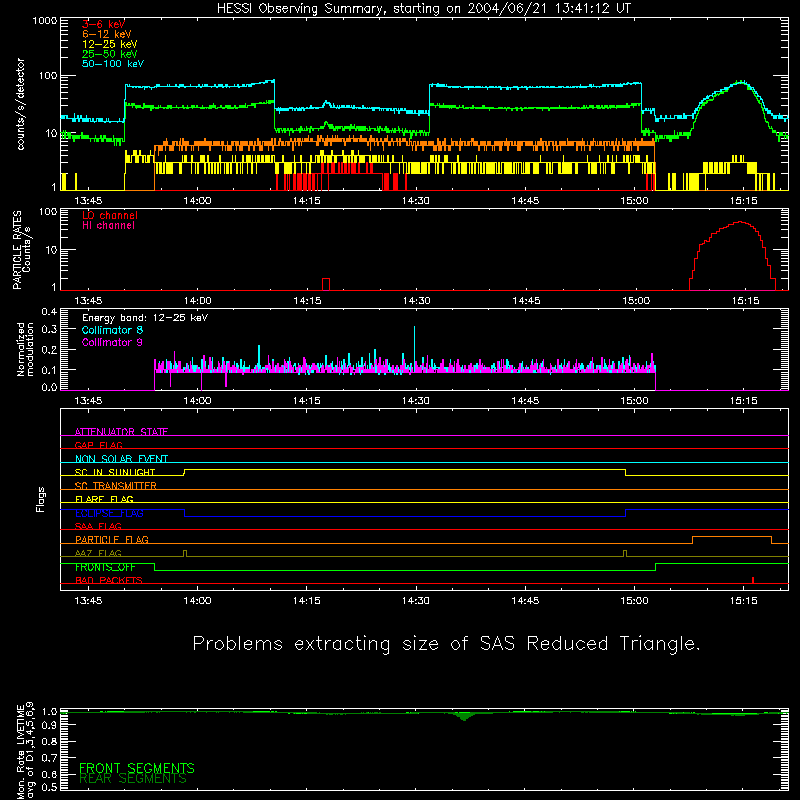Image resolution: width=800 pixels, height=800 pixels.
Task: Click the small particle rate bump after 14:15
Action: coord(326,284)
